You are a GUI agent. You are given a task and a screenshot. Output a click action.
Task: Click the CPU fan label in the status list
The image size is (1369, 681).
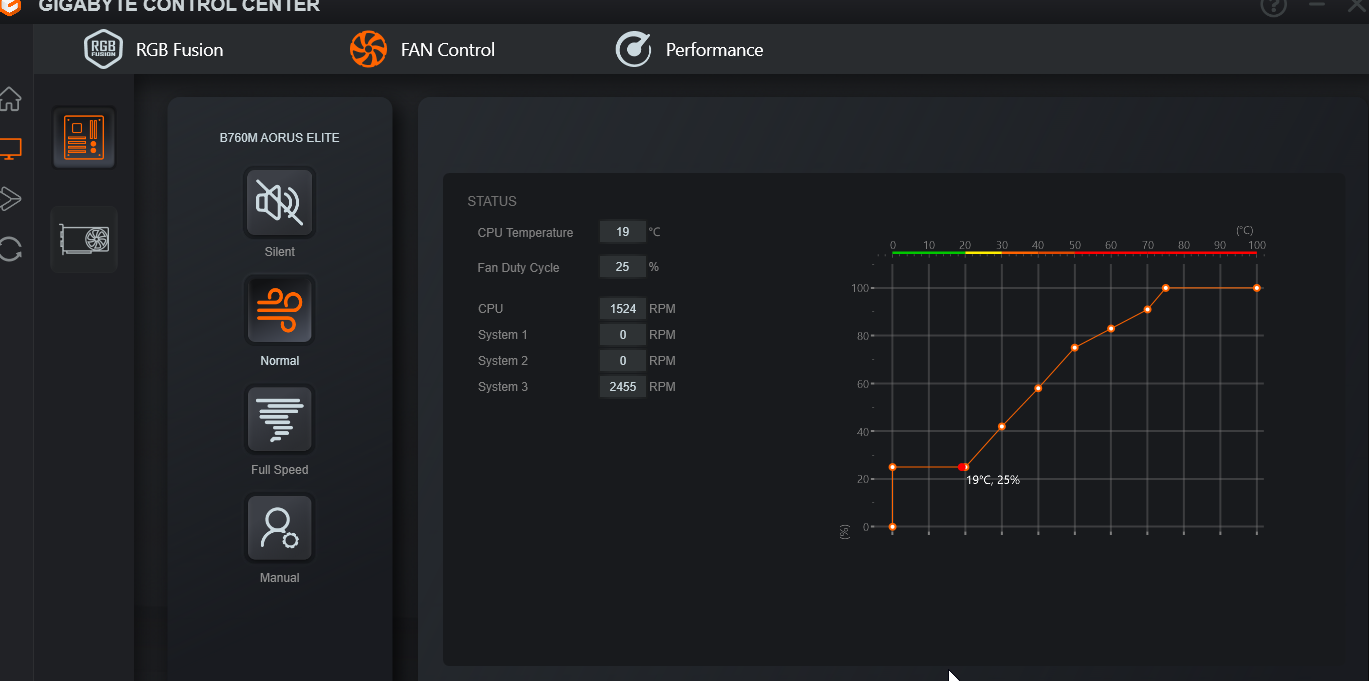tap(491, 309)
